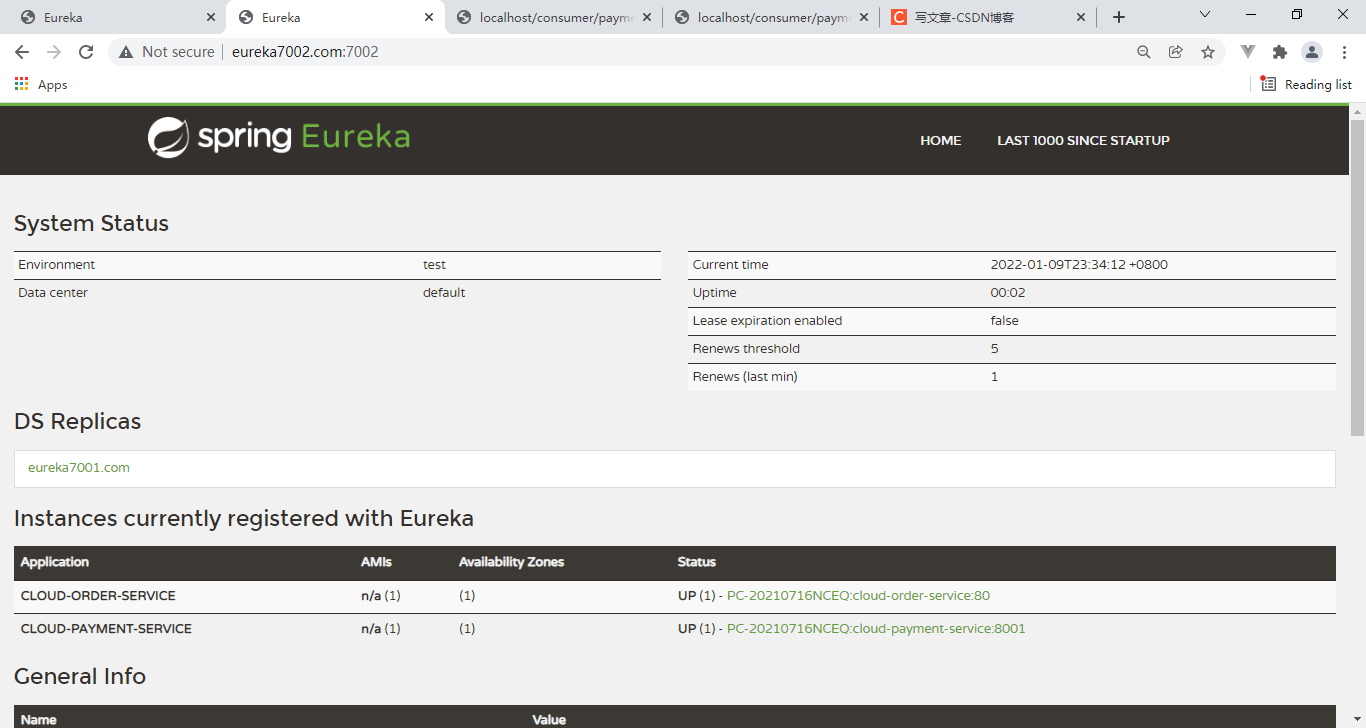The width and height of the screenshot is (1366, 728).
Task: Open the Extensions puzzle icon
Action: coord(1280,52)
